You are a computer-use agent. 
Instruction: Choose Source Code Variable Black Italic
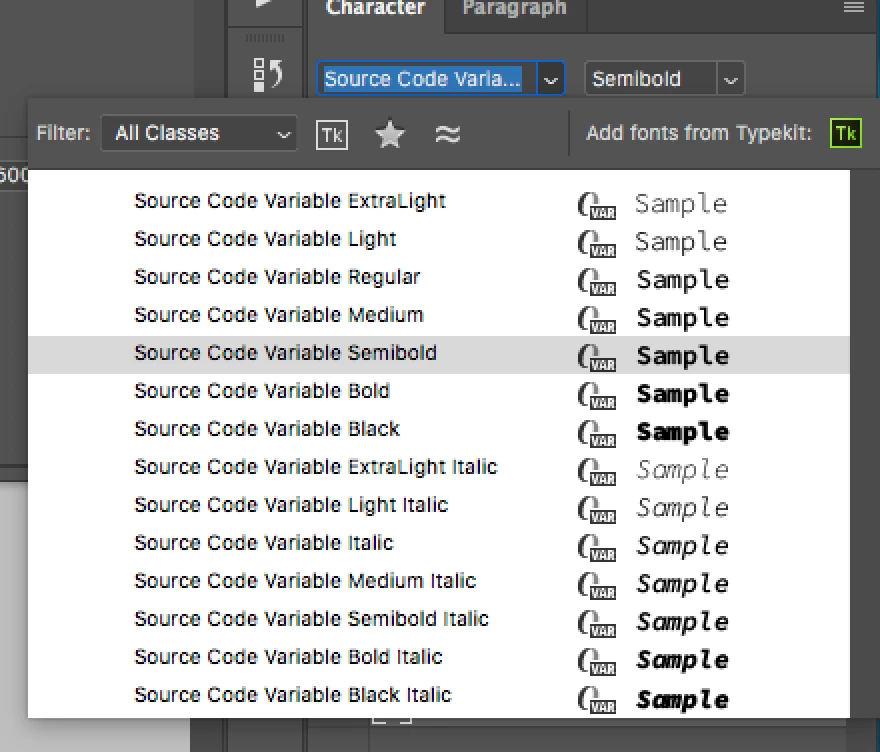pyautogui.click(x=439, y=696)
